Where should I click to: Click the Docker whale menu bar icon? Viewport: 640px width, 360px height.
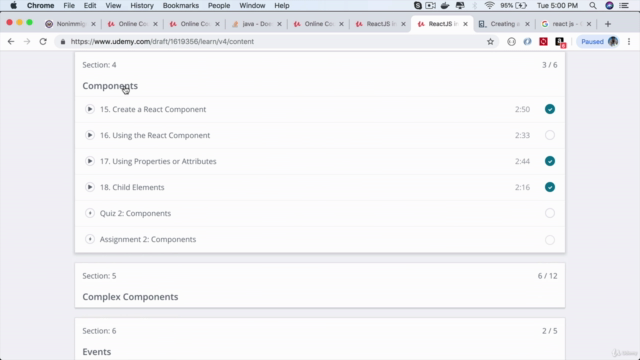click(x=445, y=6)
